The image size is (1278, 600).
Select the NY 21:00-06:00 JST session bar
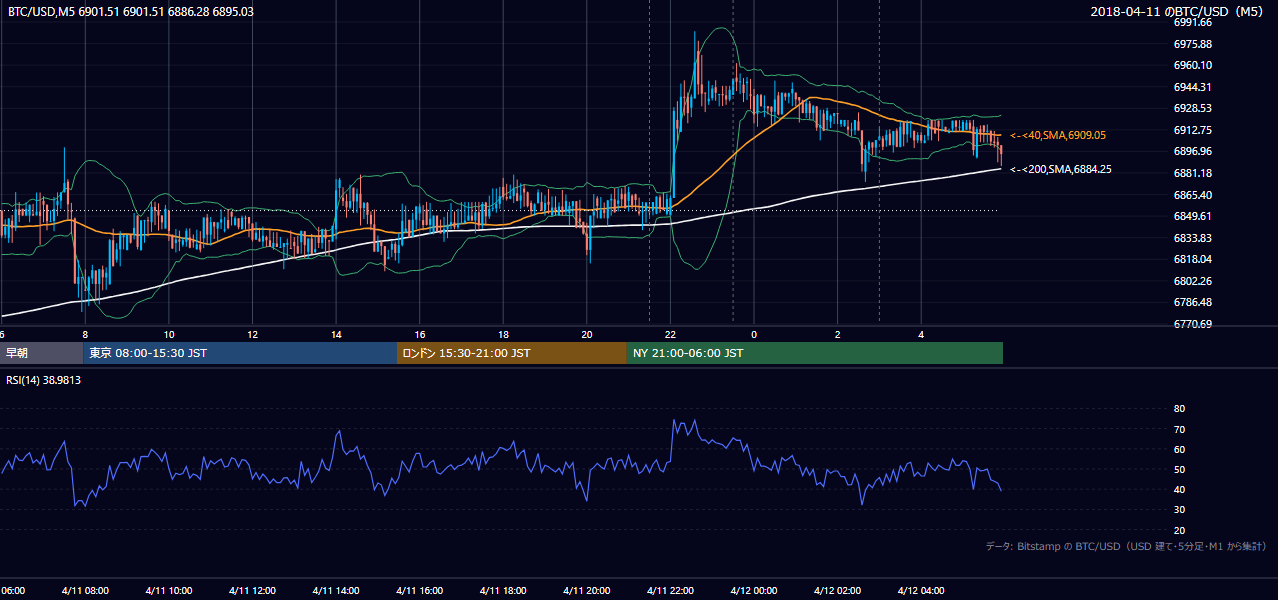815,353
